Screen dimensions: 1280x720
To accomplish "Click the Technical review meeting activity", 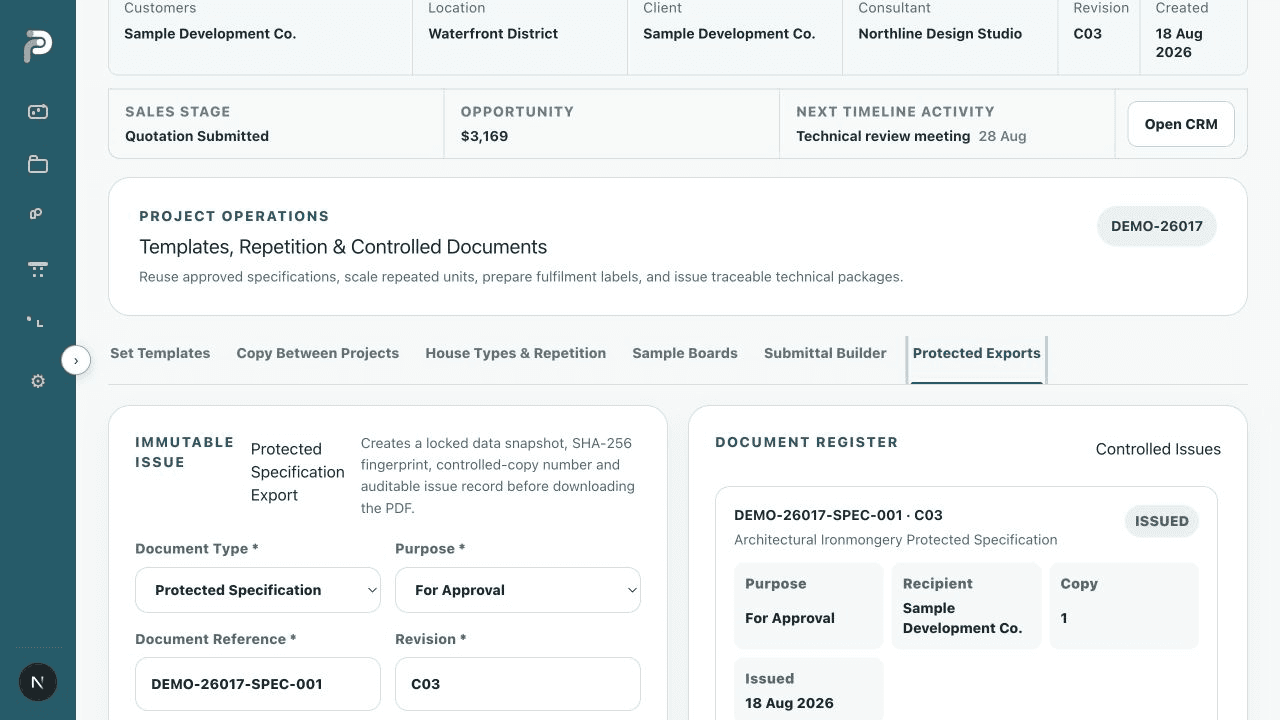I will pyautogui.click(x=883, y=136).
